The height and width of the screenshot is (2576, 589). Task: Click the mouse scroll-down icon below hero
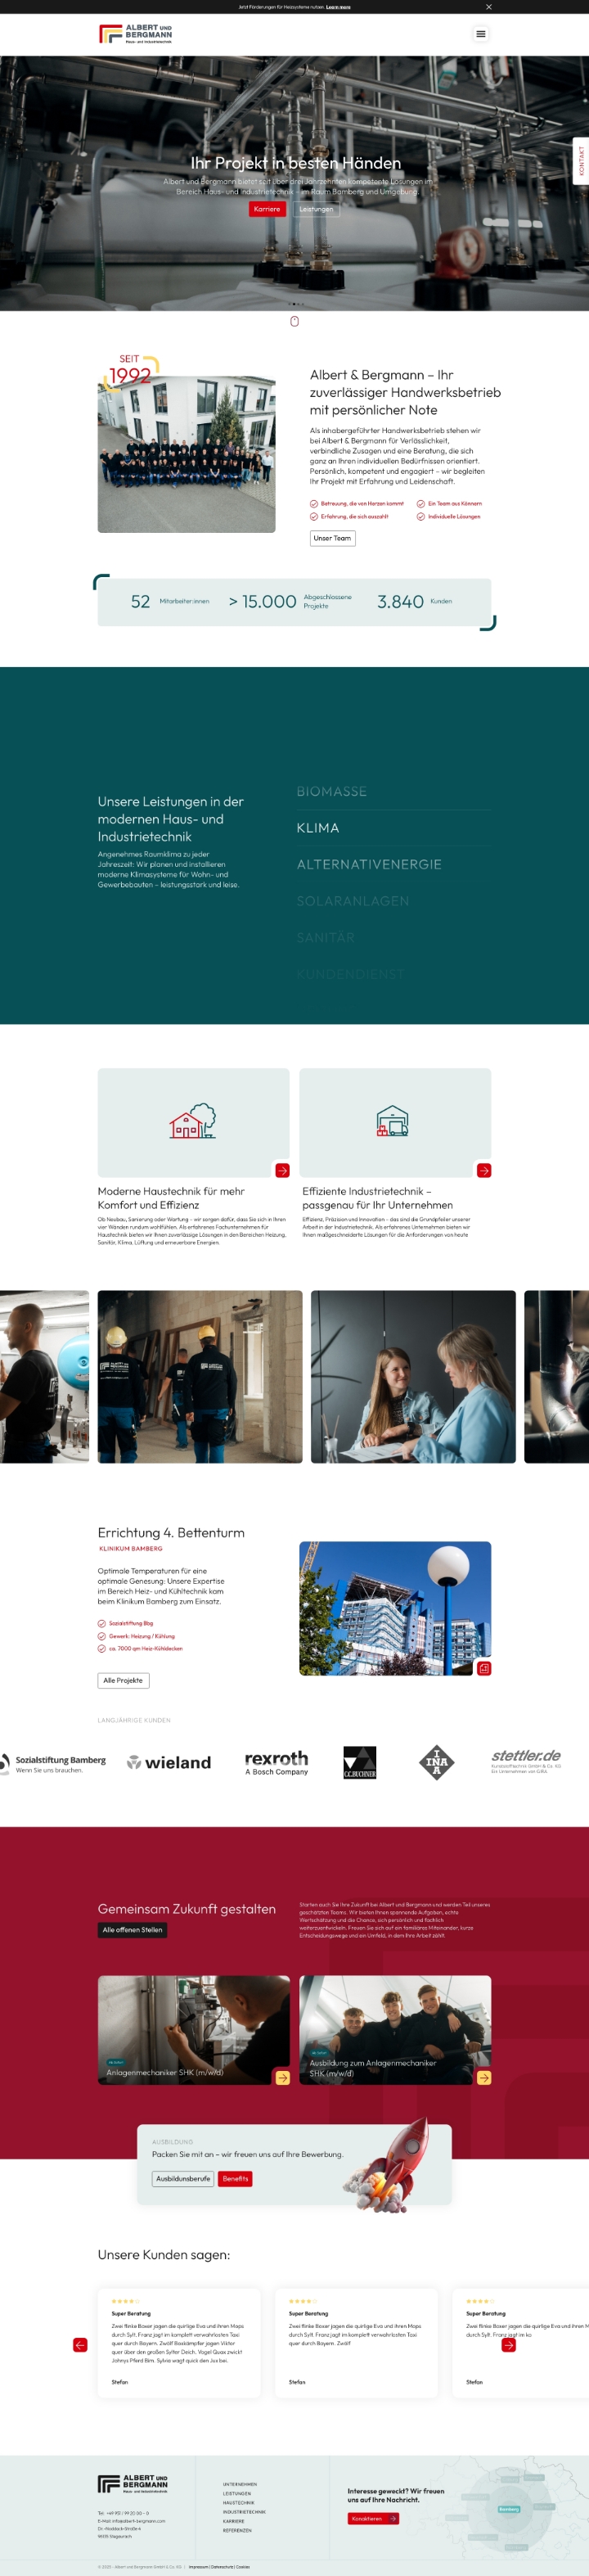(294, 321)
